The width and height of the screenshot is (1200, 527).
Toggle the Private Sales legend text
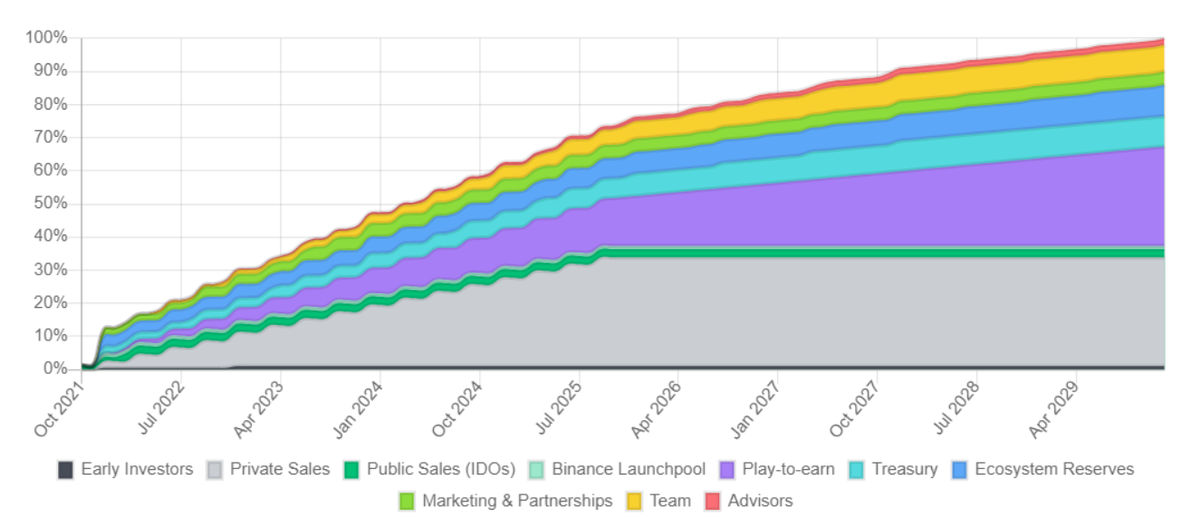coord(280,469)
